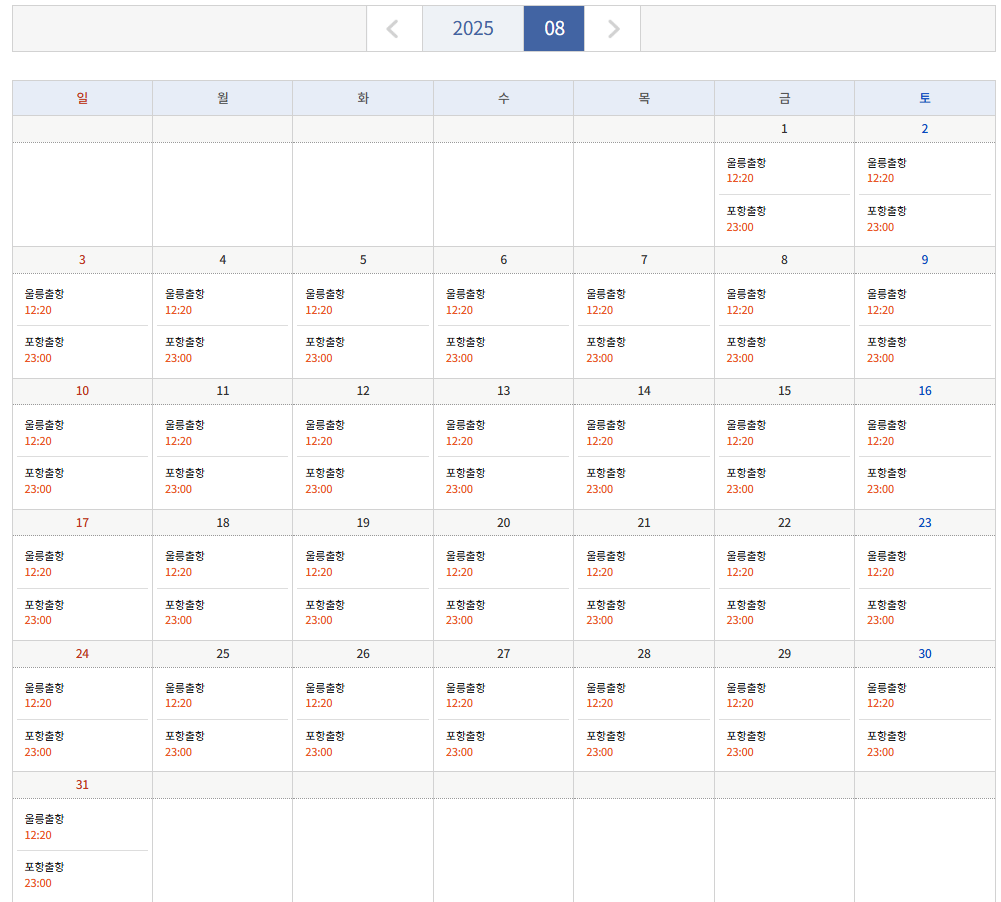Choose 울릉출항 12:20 on August 27

[x=465, y=695]
